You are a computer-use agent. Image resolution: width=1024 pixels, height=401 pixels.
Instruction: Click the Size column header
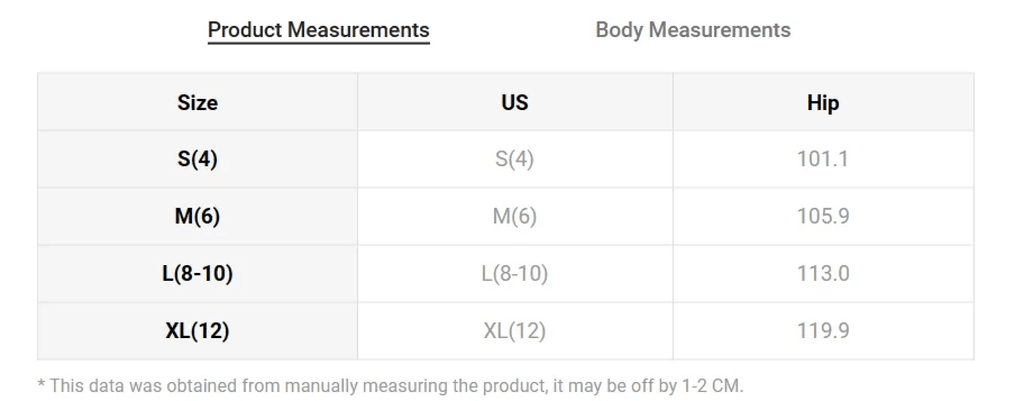(197, 103)
